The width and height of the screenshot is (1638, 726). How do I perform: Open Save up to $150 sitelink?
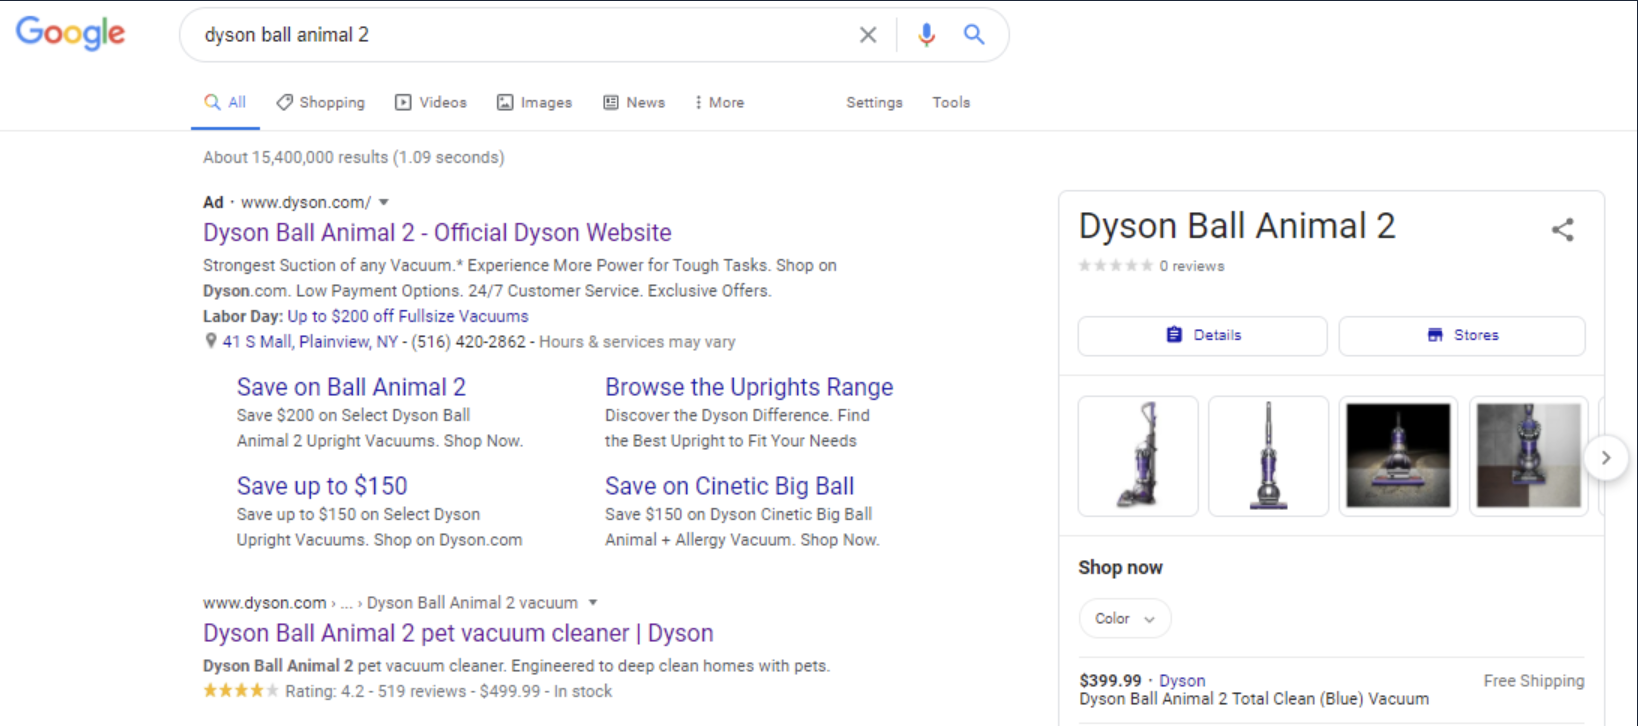pos(322,486)
